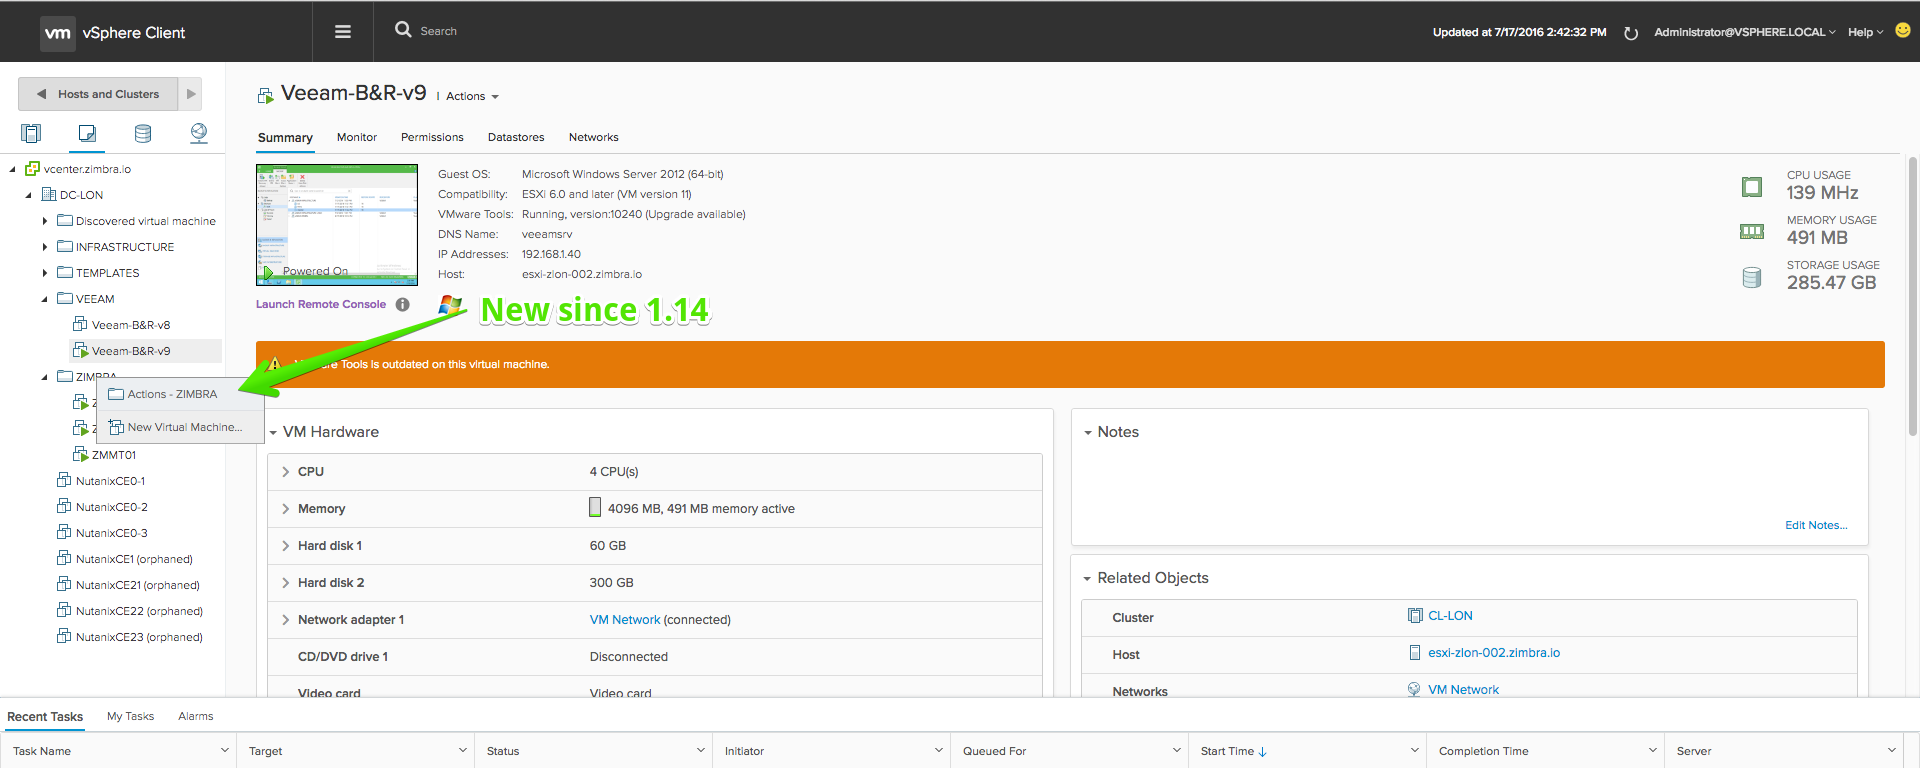This screenshot has width=1920, height=768.
Task: Expand the Hard disk 1 row
Action: click(285, 546)
